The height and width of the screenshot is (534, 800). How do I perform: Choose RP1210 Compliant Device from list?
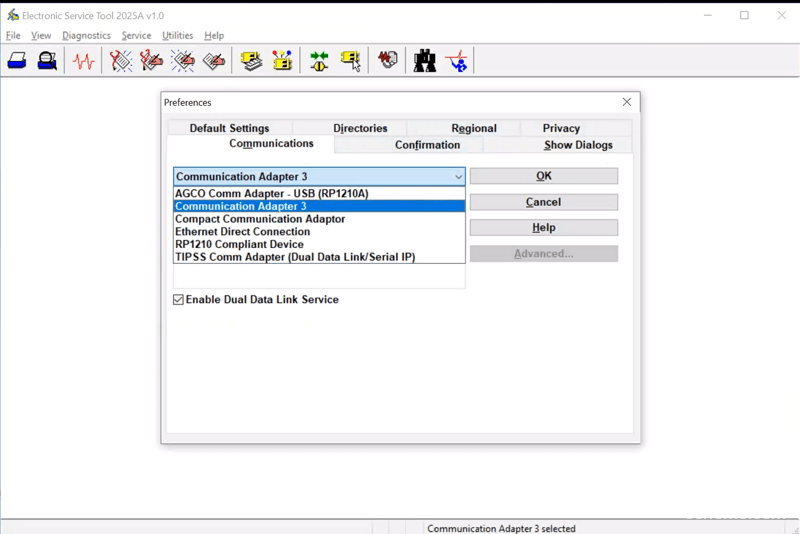239,244
